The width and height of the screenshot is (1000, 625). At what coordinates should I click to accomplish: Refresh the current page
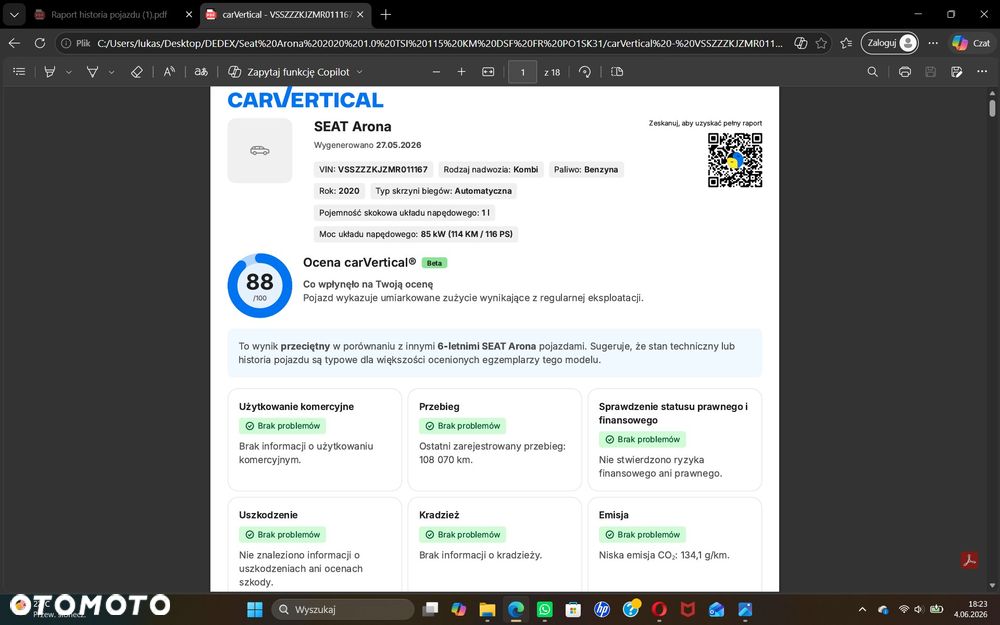(40, 43)
